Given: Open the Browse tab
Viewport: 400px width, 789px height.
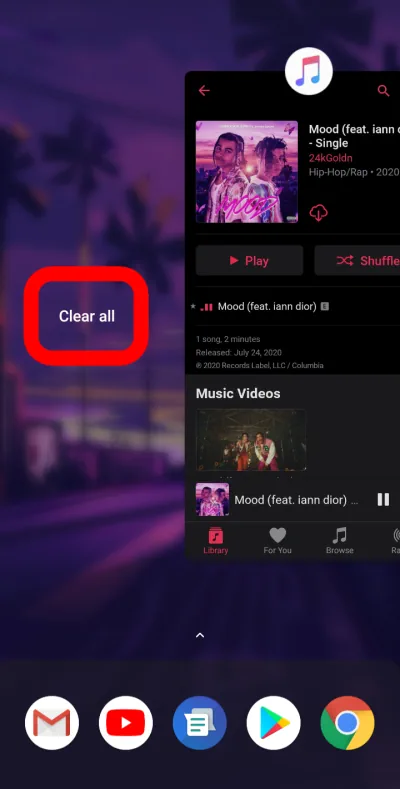Looking at the screenshot, I should point(340,541).
